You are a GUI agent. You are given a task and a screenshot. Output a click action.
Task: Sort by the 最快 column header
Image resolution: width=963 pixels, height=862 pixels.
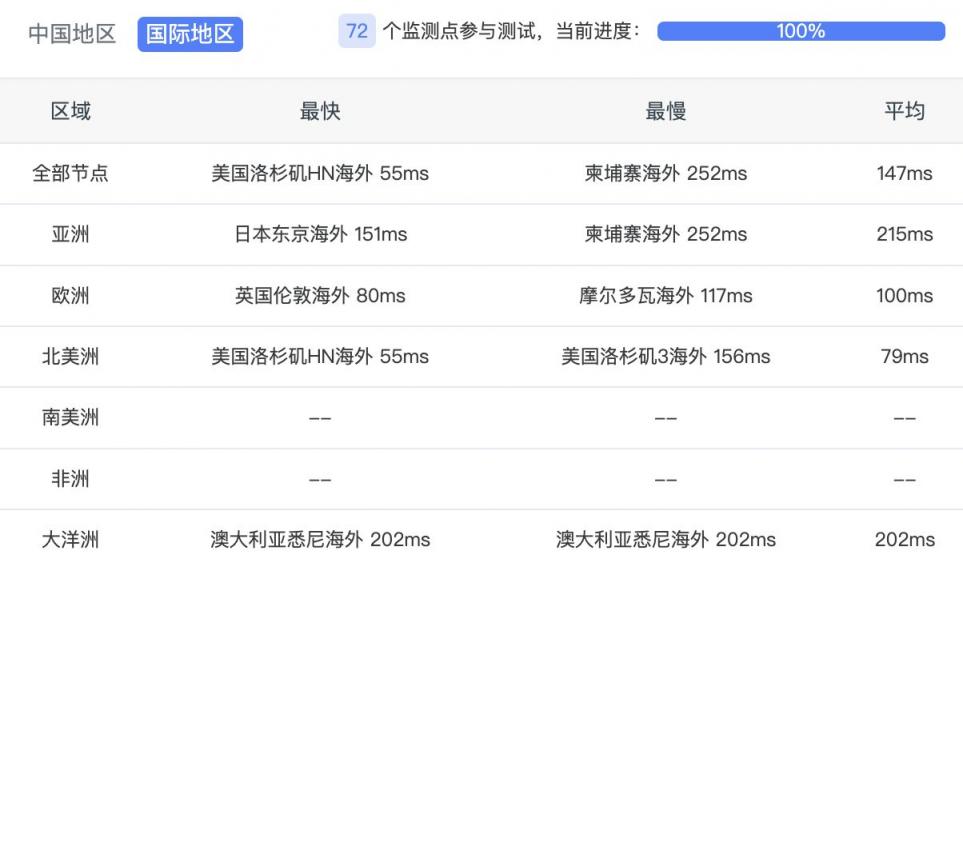320,111
